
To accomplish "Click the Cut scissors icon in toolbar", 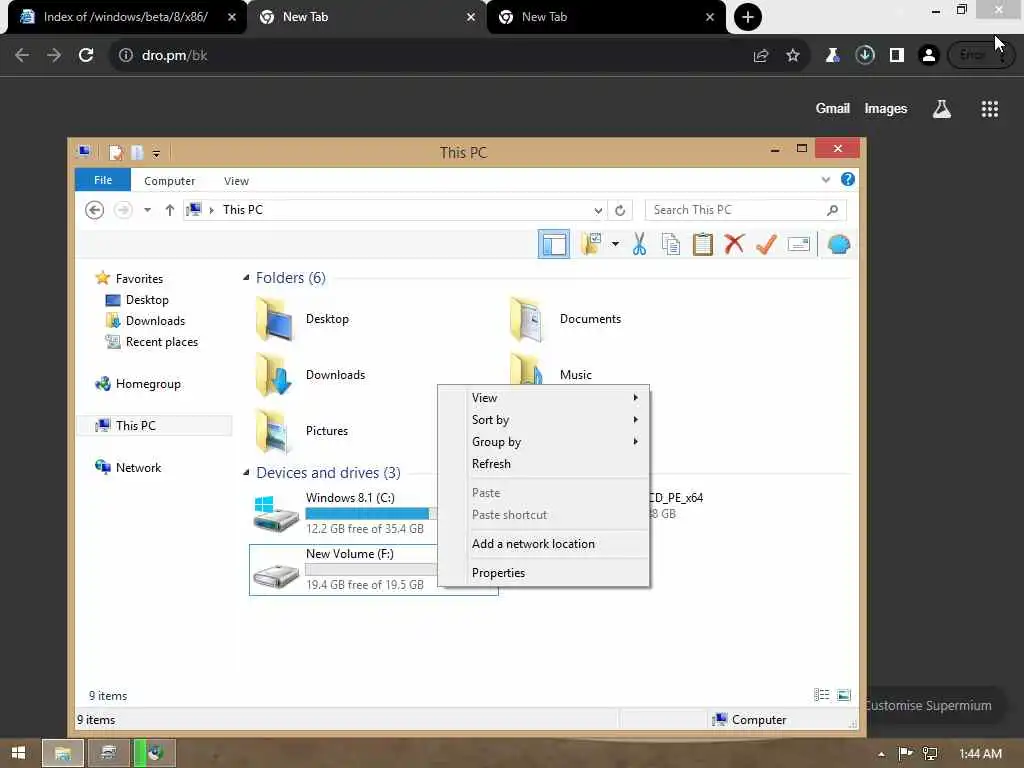I will click(x=639, y=244).
